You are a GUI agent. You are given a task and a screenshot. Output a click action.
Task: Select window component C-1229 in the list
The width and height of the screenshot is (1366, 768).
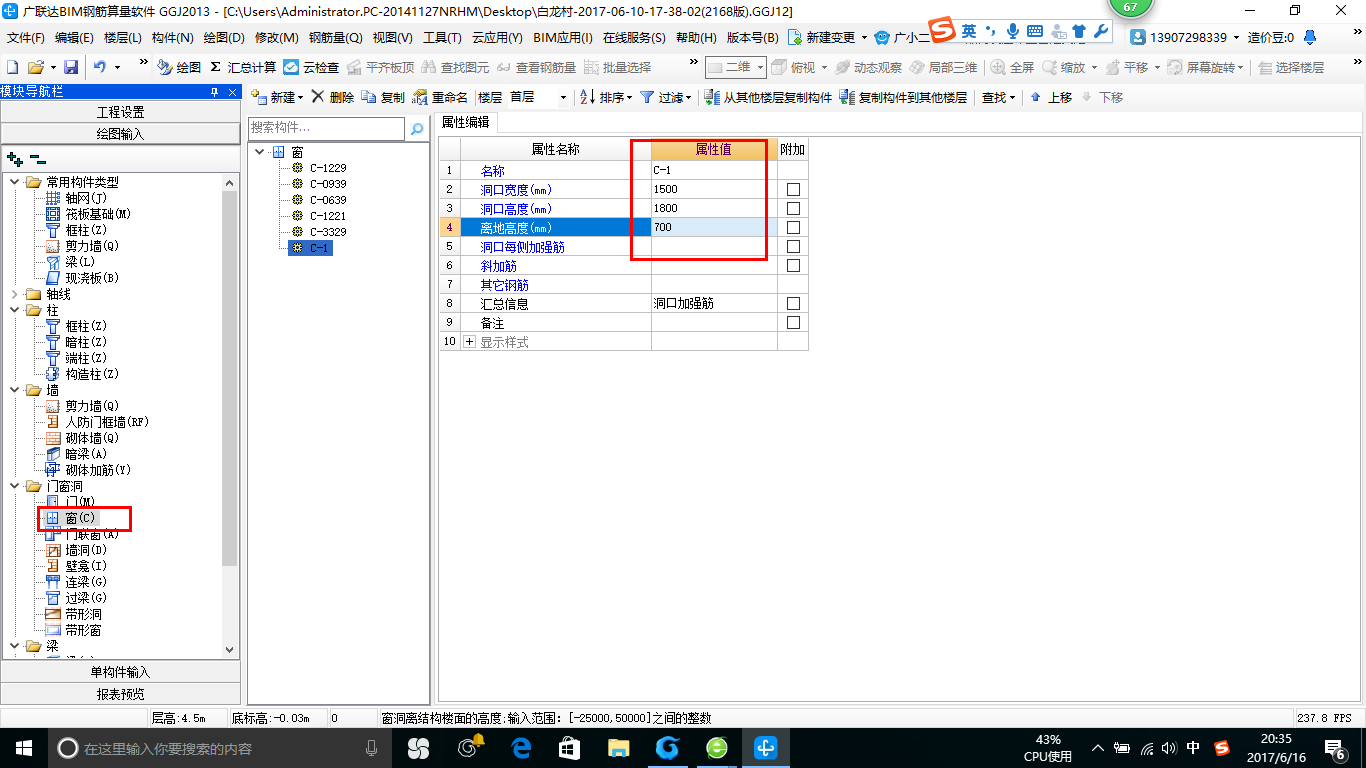(x=328, y=168)
